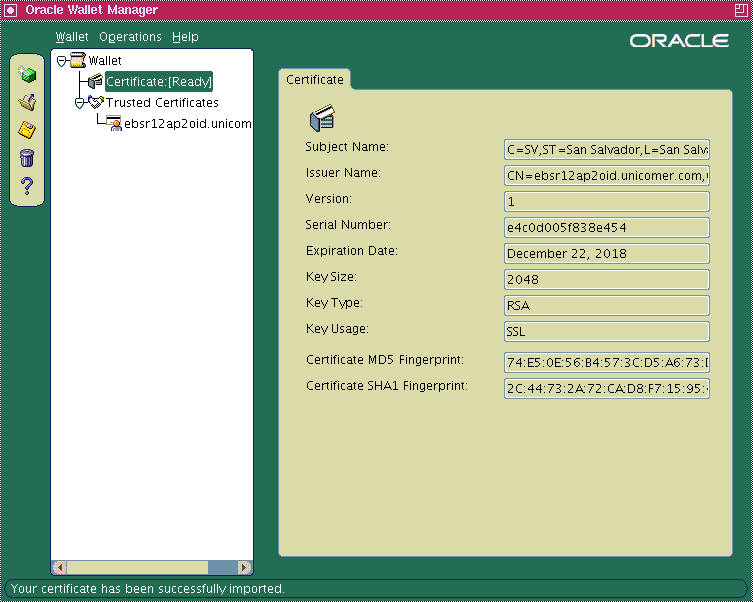Click the large certificate icon in panel
The image size is (753, 602).
(322, 118)
